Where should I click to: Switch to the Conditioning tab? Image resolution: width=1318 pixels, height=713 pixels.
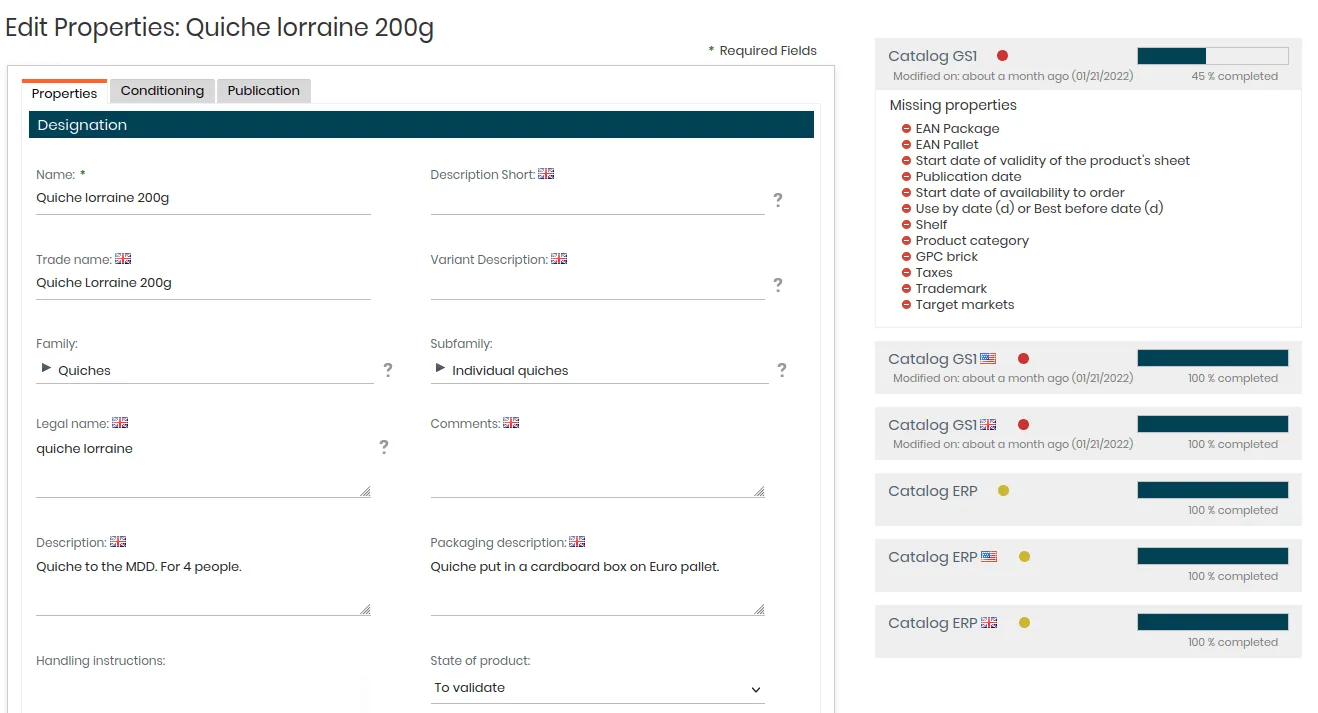coord(162,91)
